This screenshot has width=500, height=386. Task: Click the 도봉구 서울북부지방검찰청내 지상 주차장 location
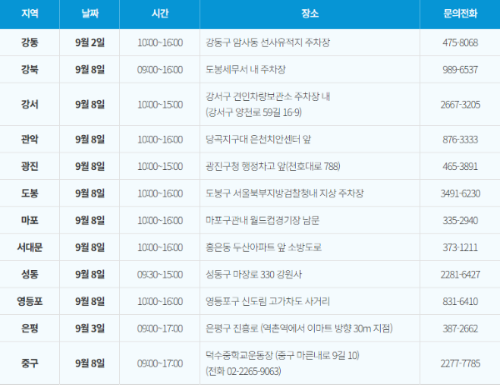(284, 193)
